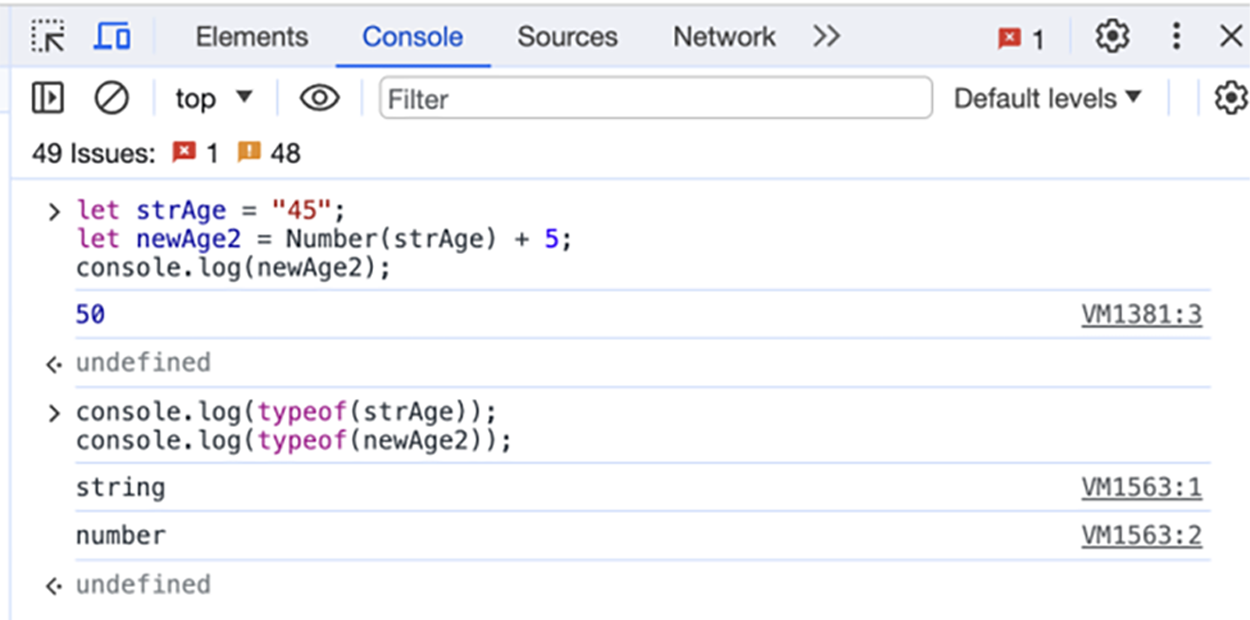This screenshot has height=620, width=1250.
Task: Activate the inspect element selector icon
Action: click(47, 37)
